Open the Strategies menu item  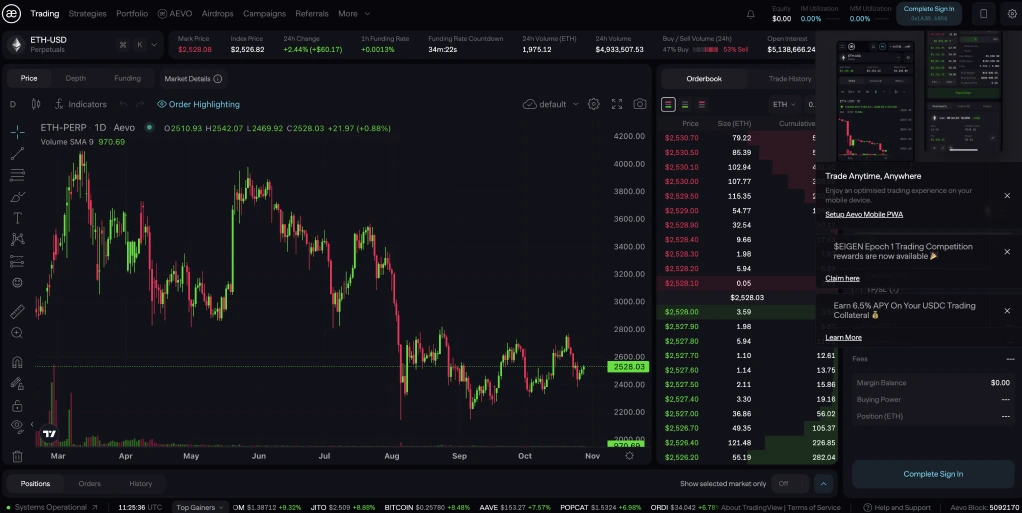(x=87, y=13)
